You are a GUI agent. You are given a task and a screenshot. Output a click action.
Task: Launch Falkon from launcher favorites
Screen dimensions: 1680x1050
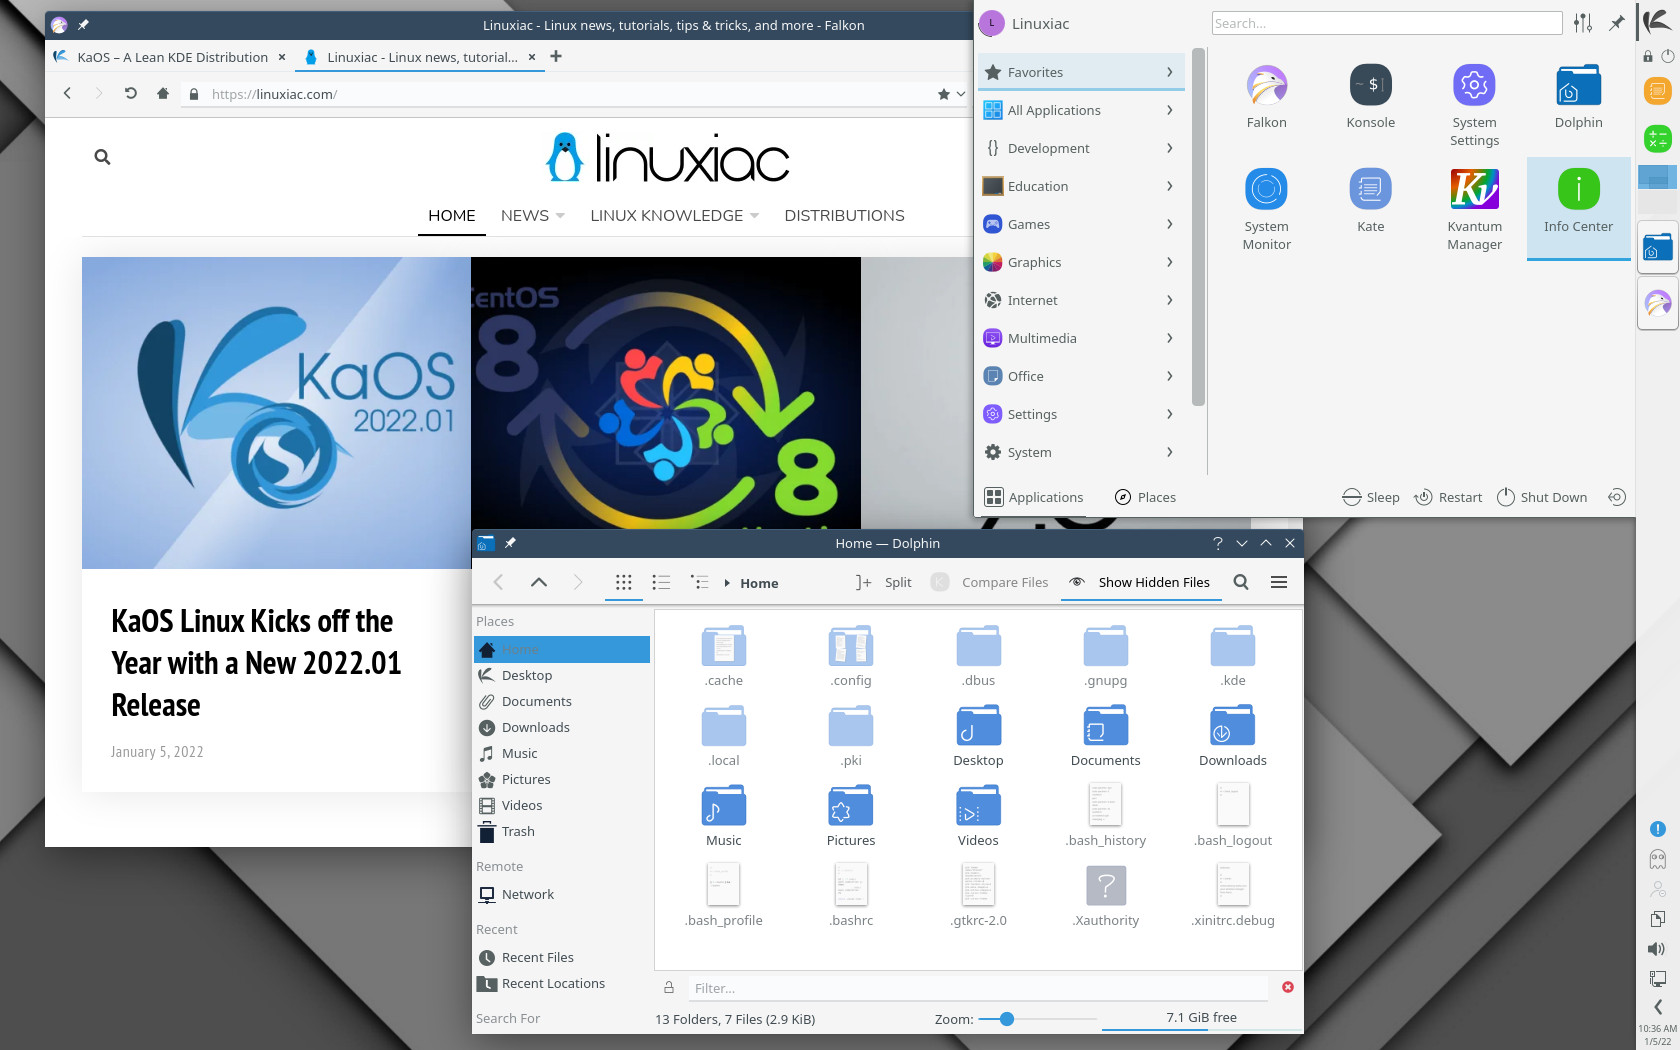click(x=1266, y=97)
